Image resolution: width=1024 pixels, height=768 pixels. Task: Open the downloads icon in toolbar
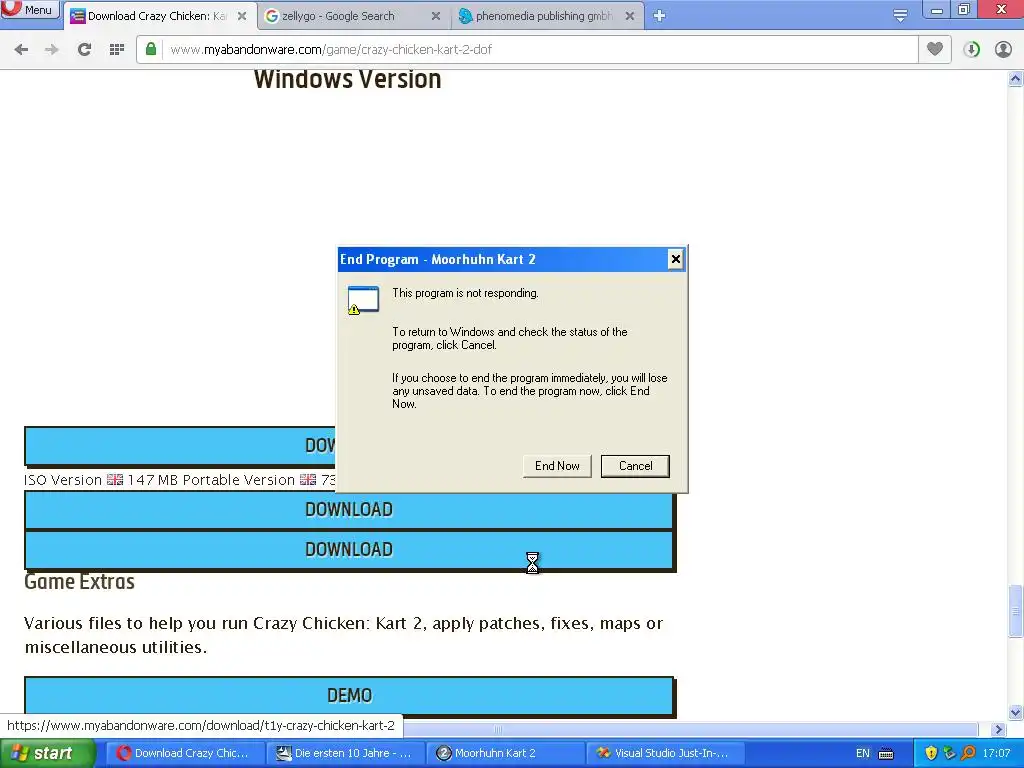(x=972, y=49)
